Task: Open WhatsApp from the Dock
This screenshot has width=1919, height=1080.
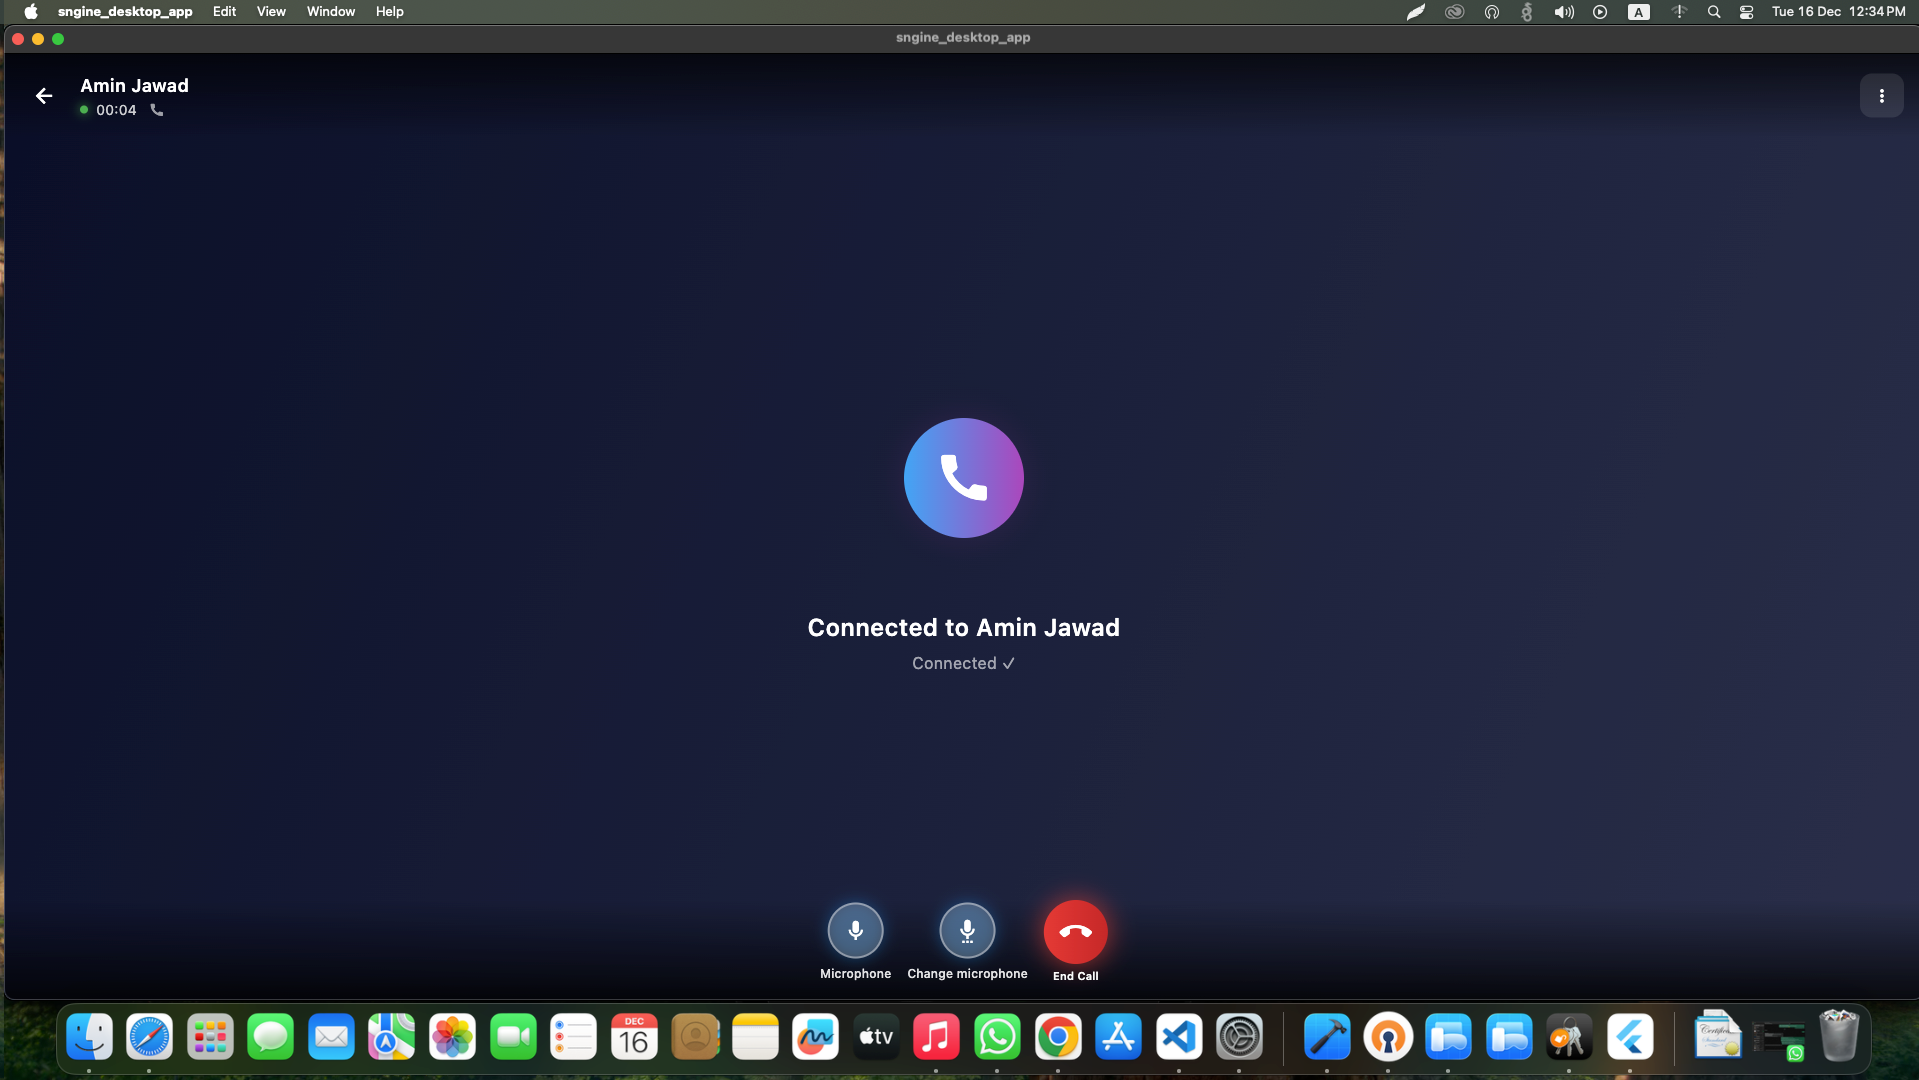Action: tap(997, 1037)
